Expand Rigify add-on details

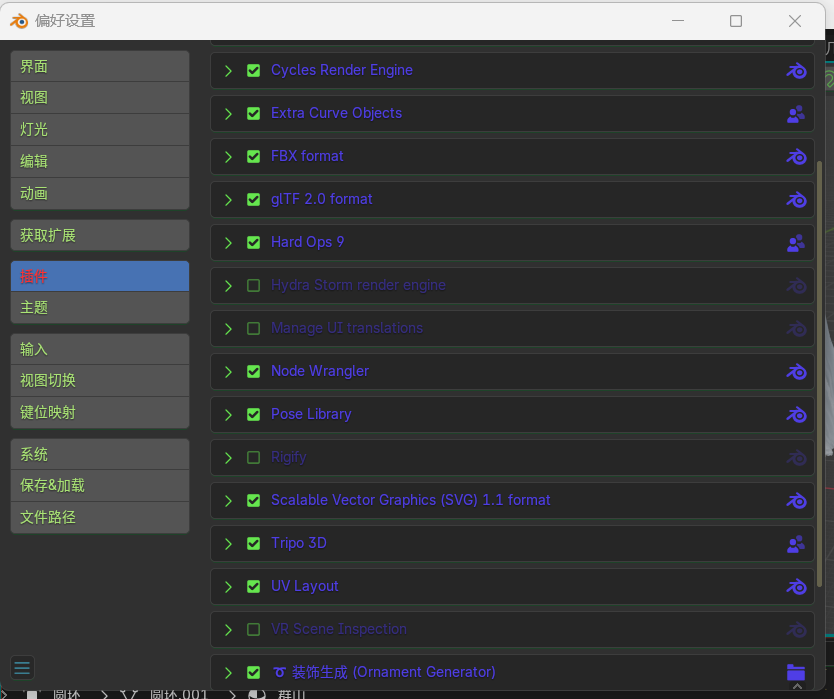pos(228,458)
